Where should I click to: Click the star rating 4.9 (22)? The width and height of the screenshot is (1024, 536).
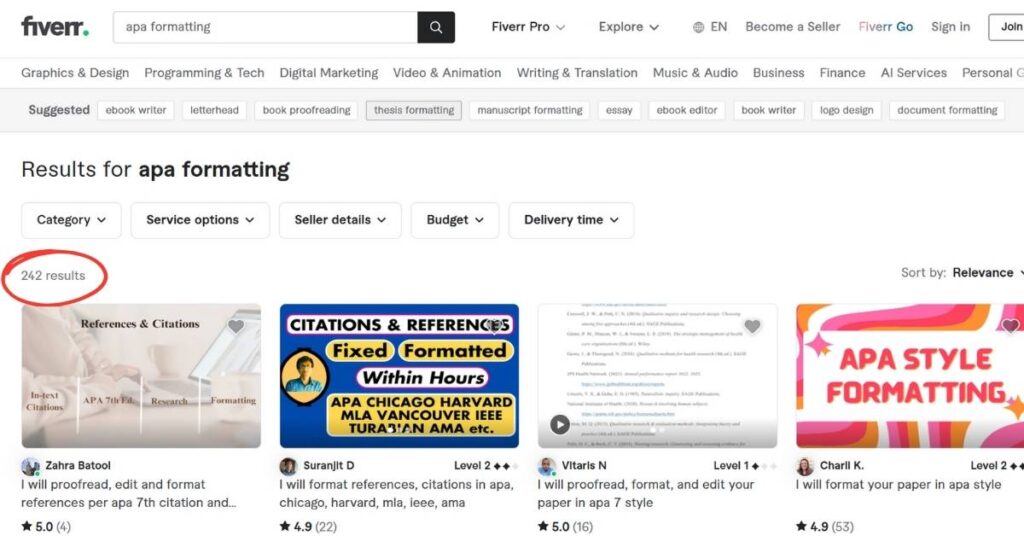click(308, 526)
